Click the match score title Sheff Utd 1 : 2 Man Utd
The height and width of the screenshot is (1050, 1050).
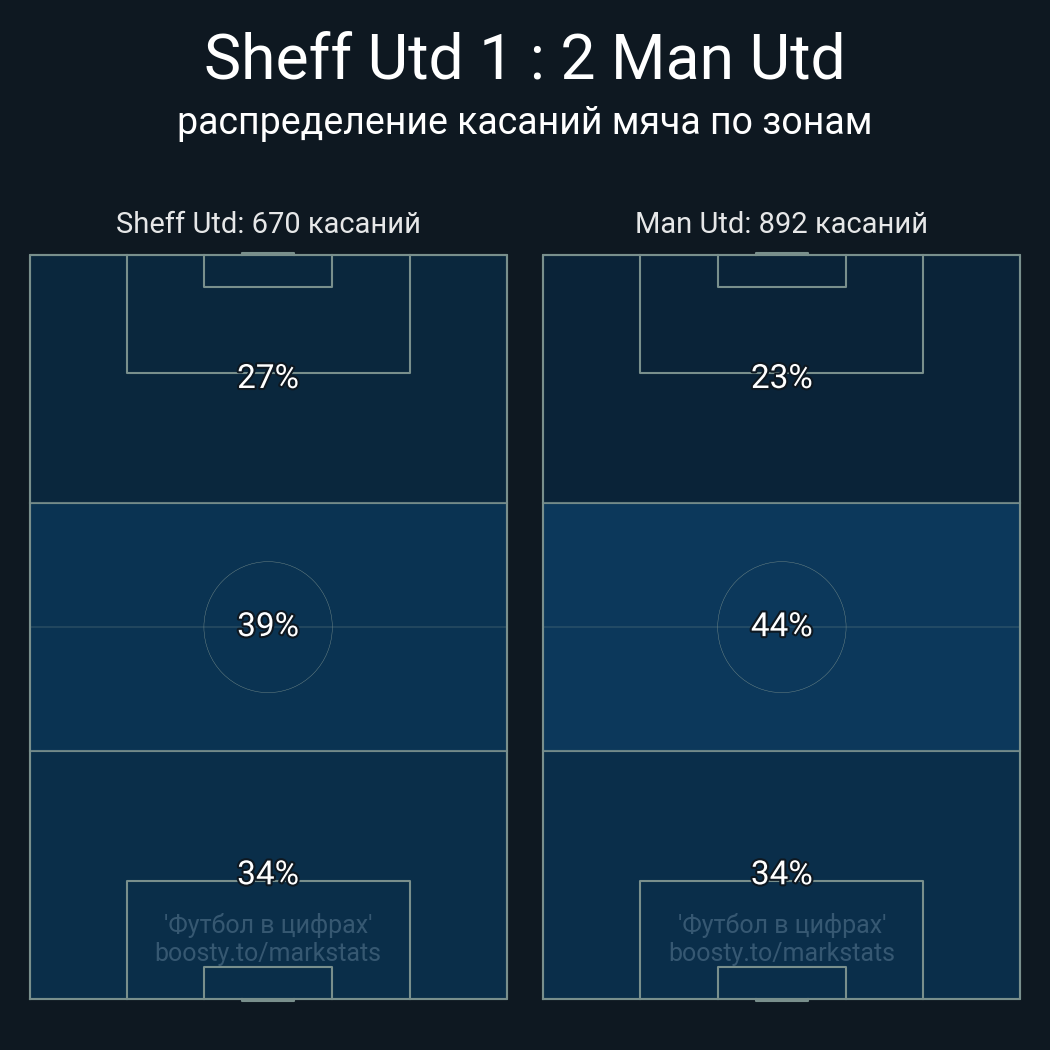(524, 58)
